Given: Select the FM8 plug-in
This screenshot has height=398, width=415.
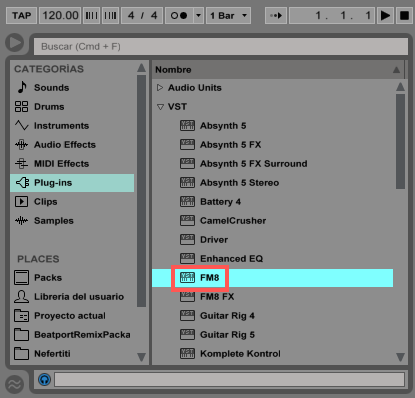Looking at the screenshot, I should 273,278.
